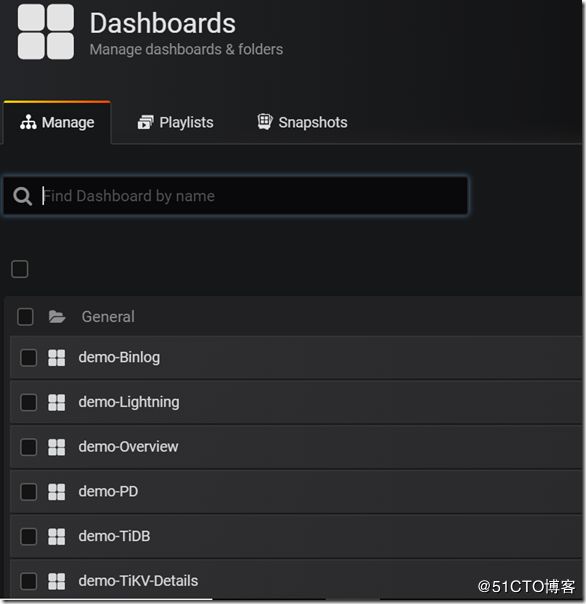Click the magnifier search icon
Screen dimensions: 586x604
[x=22, y=196]
